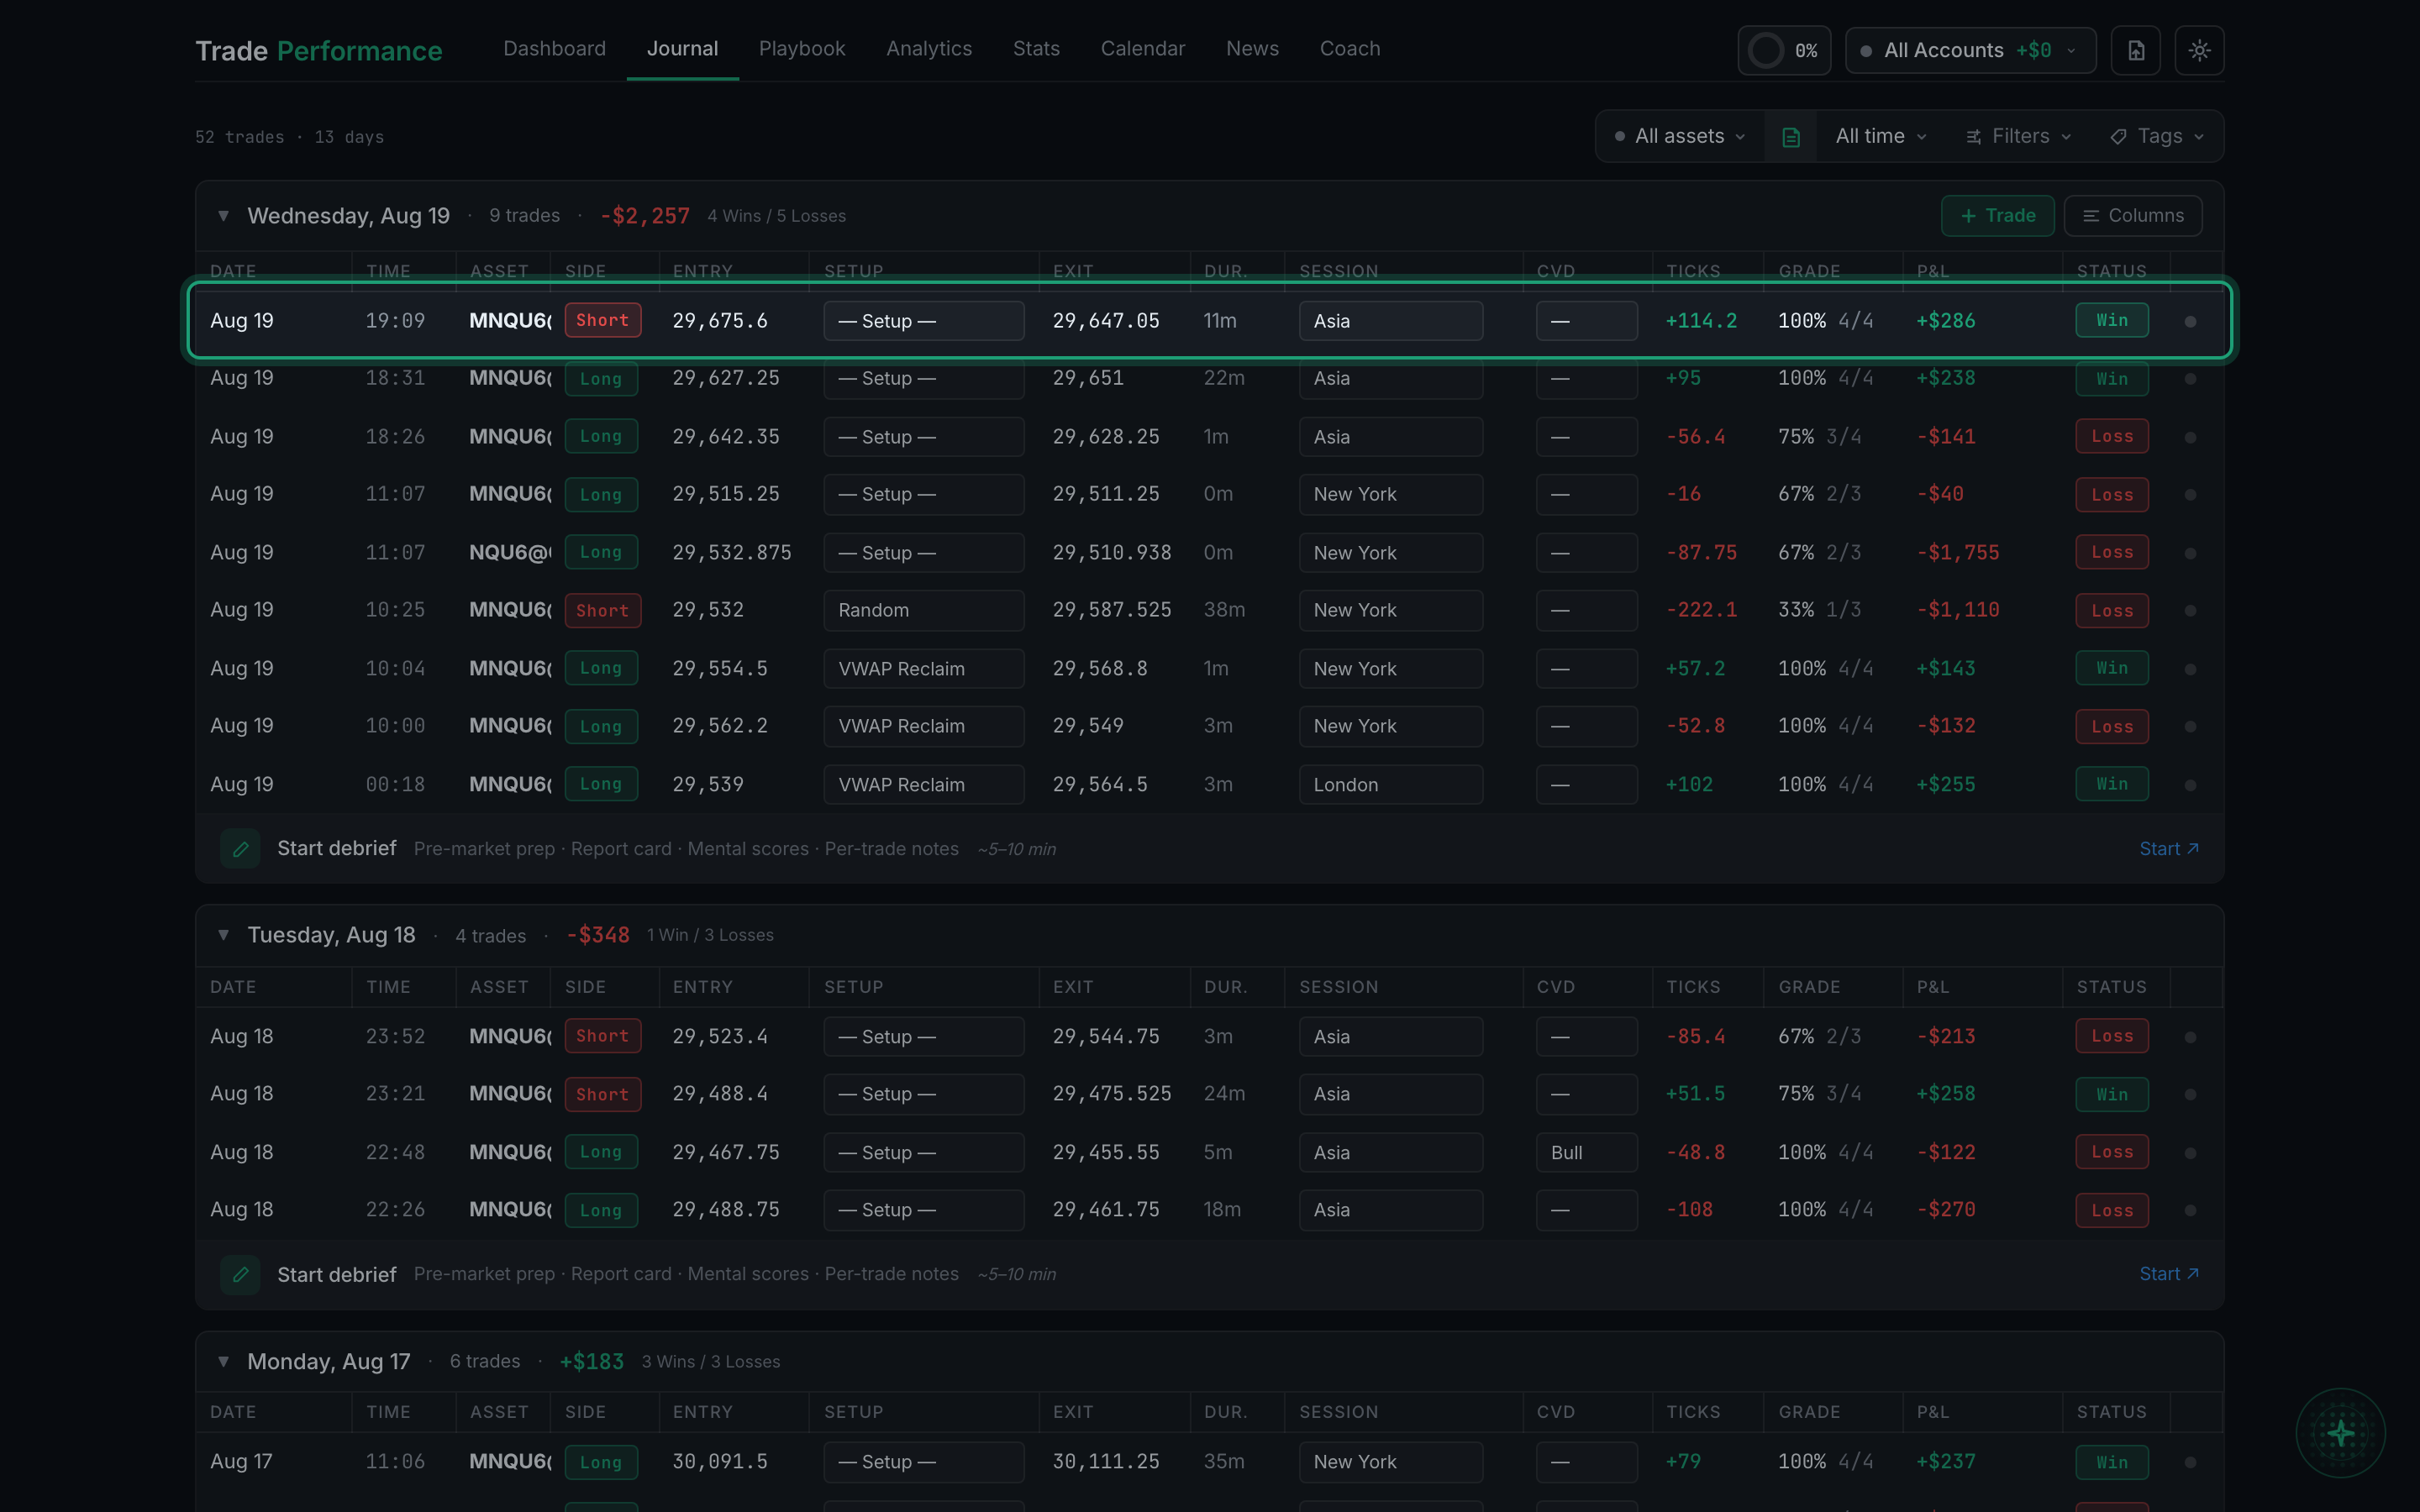Click the green + Trade button

1997,216
